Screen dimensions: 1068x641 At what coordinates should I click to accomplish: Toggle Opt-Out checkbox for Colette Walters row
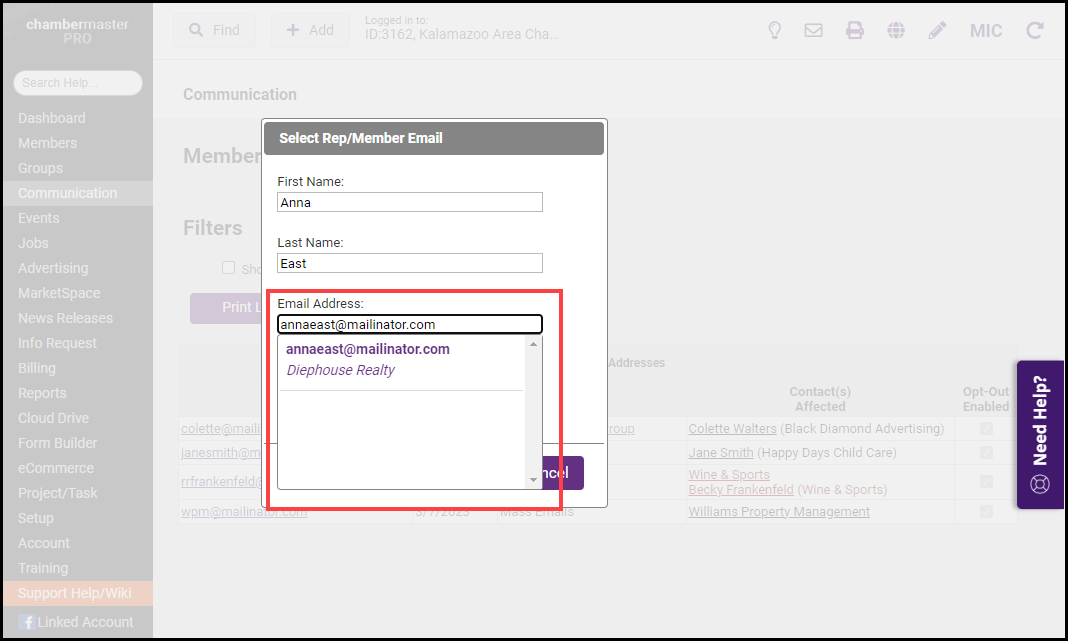987,428
